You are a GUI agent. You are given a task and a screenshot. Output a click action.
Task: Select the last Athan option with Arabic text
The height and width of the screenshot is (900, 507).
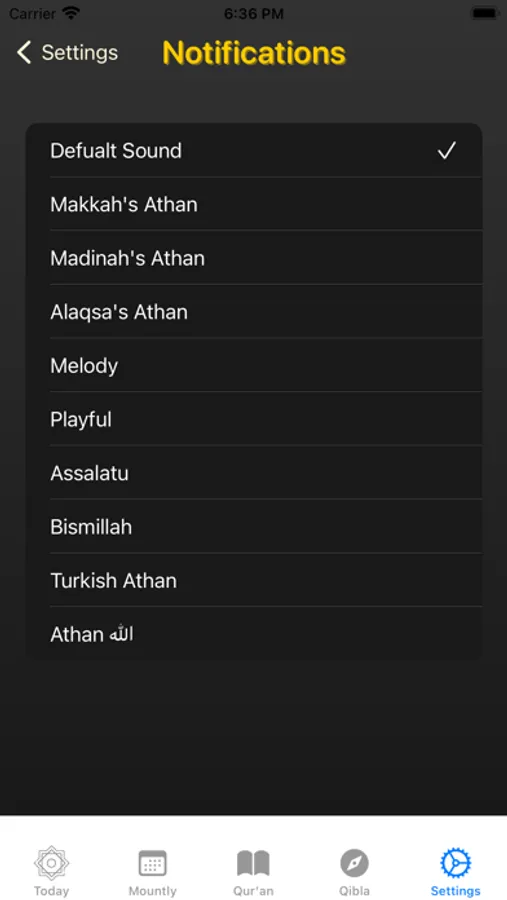[x=253, y=634]
